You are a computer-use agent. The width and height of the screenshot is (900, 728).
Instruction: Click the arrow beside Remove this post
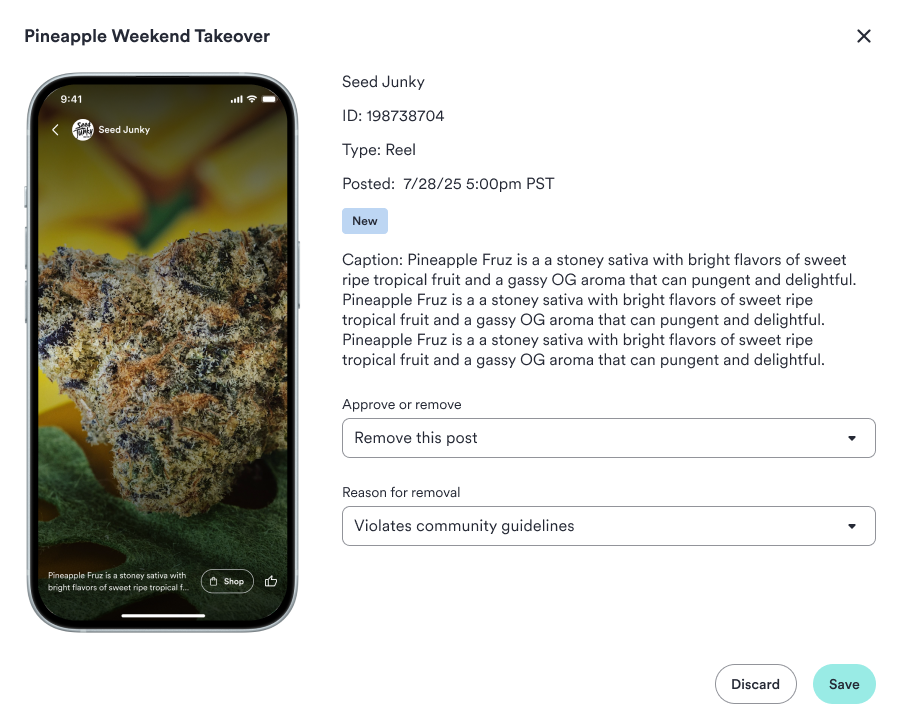click(852, 438)
